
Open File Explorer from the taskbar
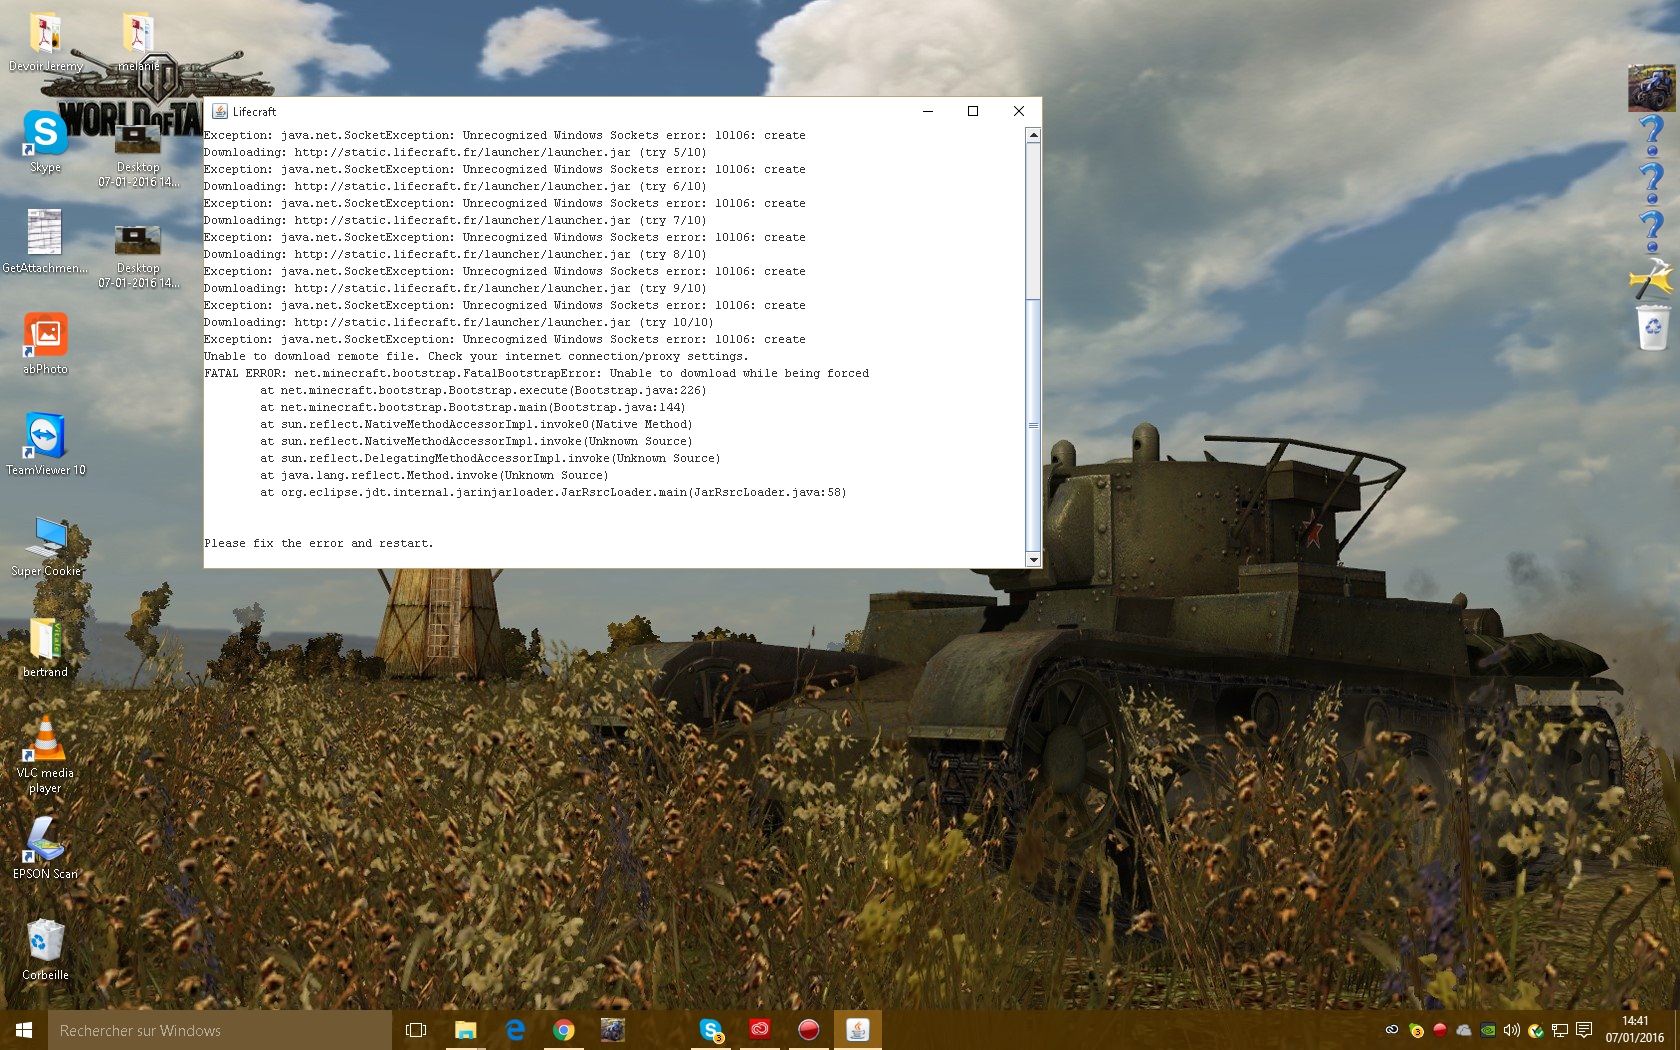(465, 1030)
